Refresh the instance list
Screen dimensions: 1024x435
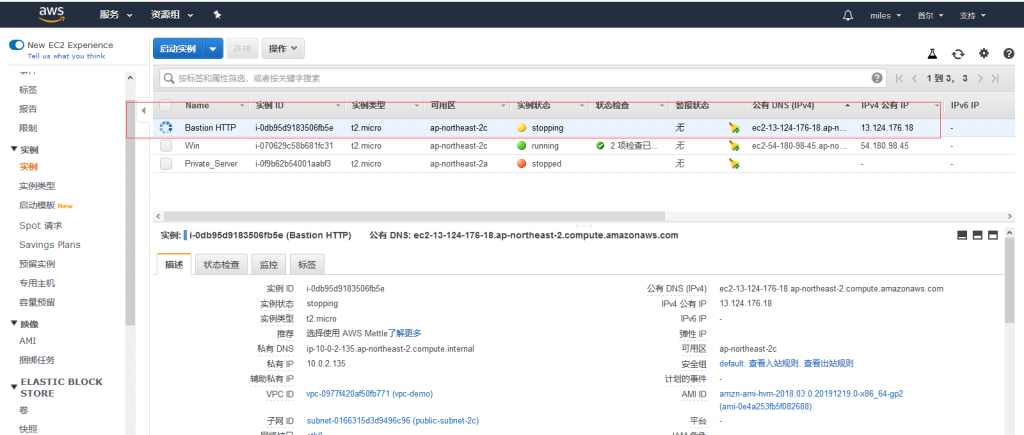coord(958,54)
